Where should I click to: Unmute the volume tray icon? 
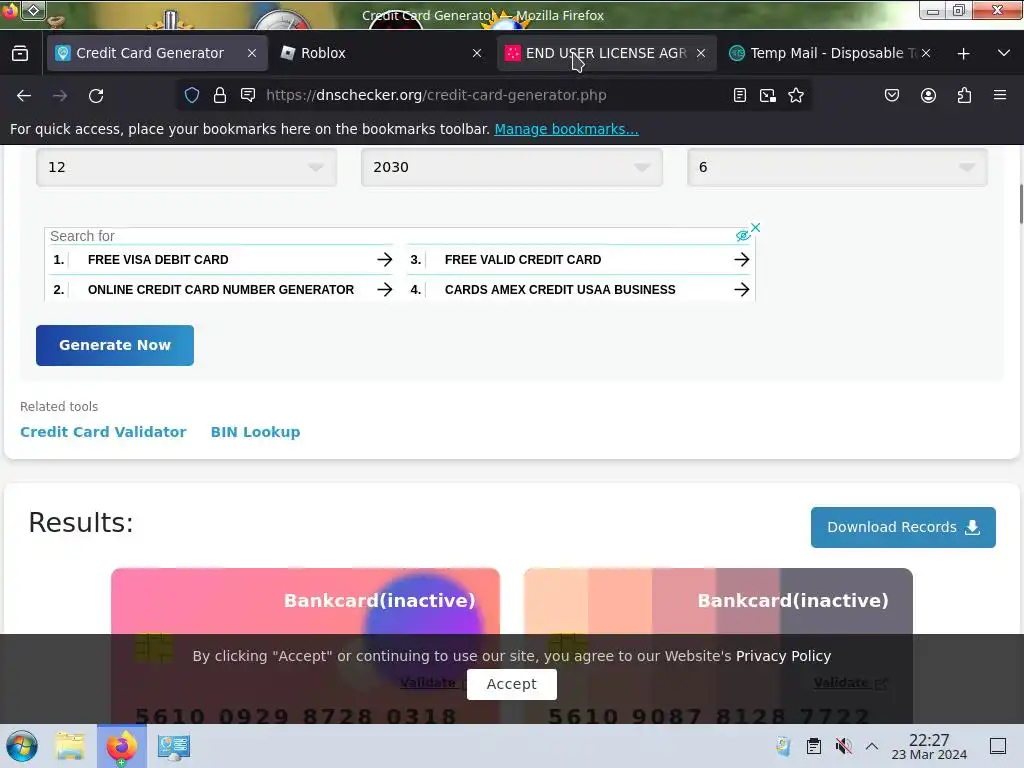click(844, 746)
